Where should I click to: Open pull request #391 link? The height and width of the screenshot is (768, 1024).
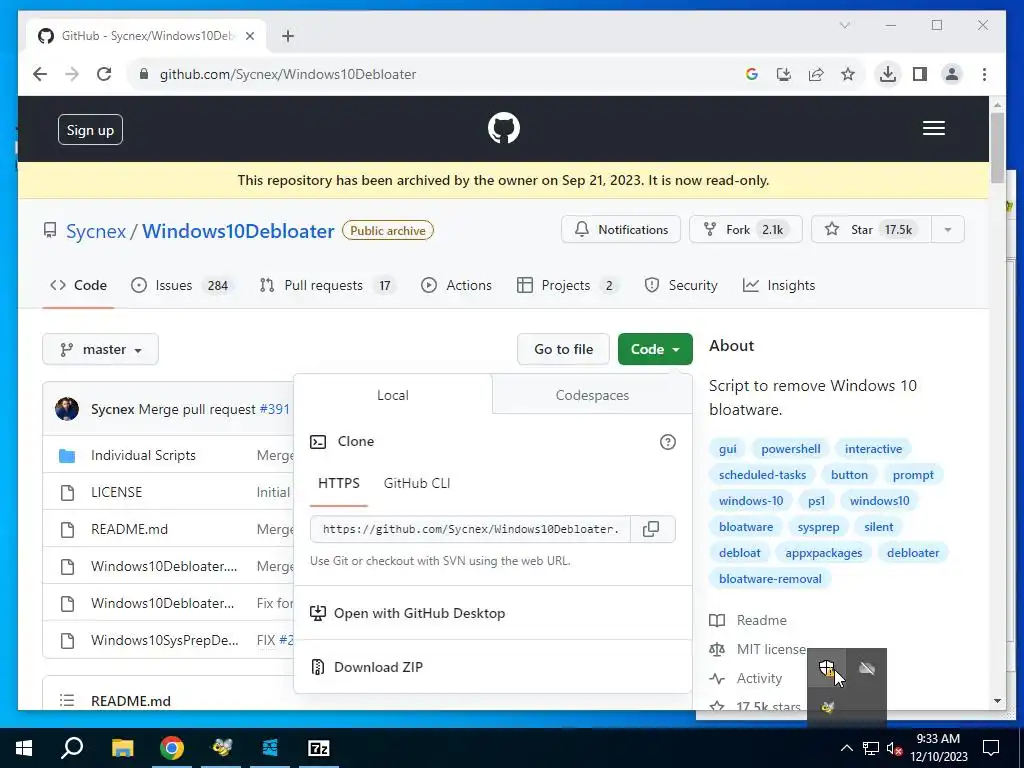[274, 409]
